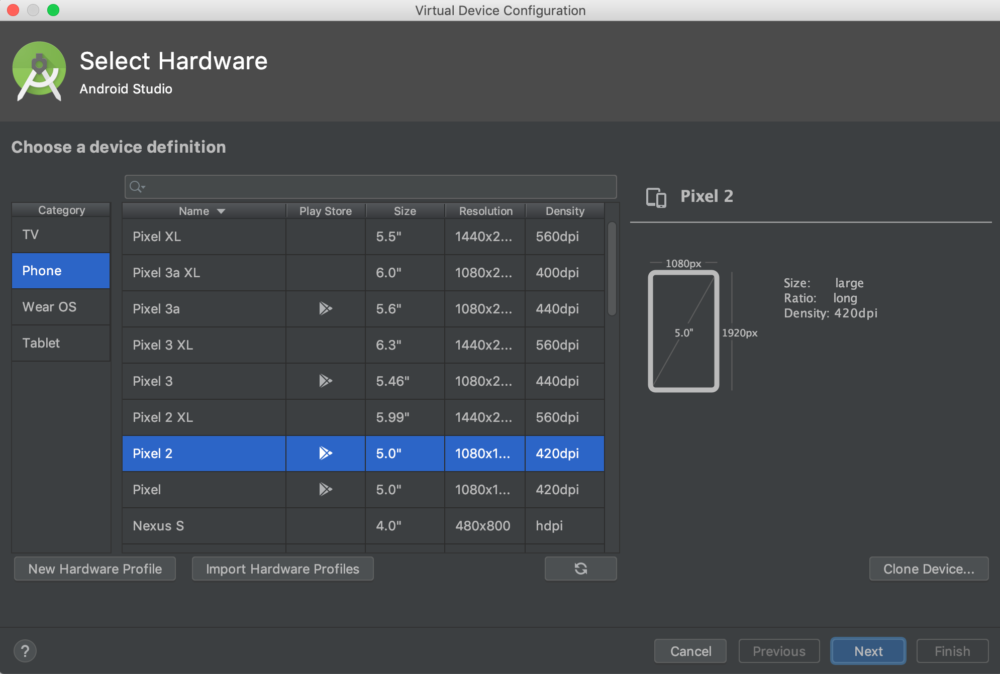Screen dimensions: 1000x674
Task: Click the 6.3" size cell
Action: click(405, 345)
